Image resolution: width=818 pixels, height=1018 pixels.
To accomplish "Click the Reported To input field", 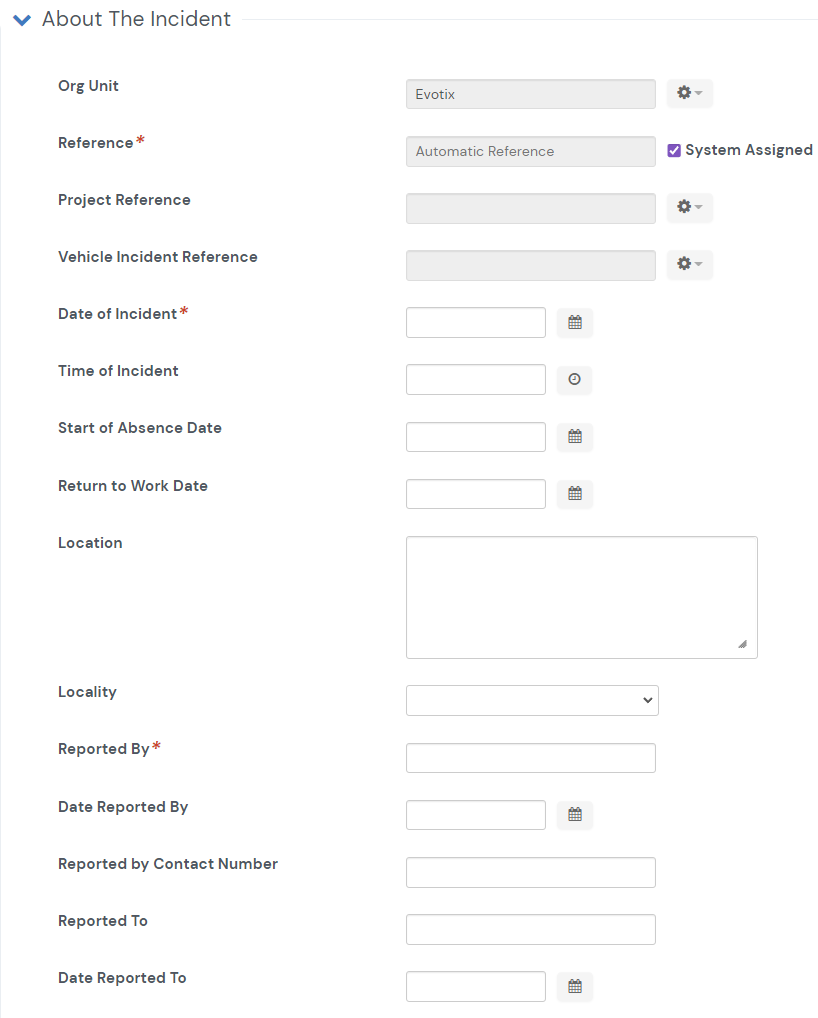I will click(531, 930).
